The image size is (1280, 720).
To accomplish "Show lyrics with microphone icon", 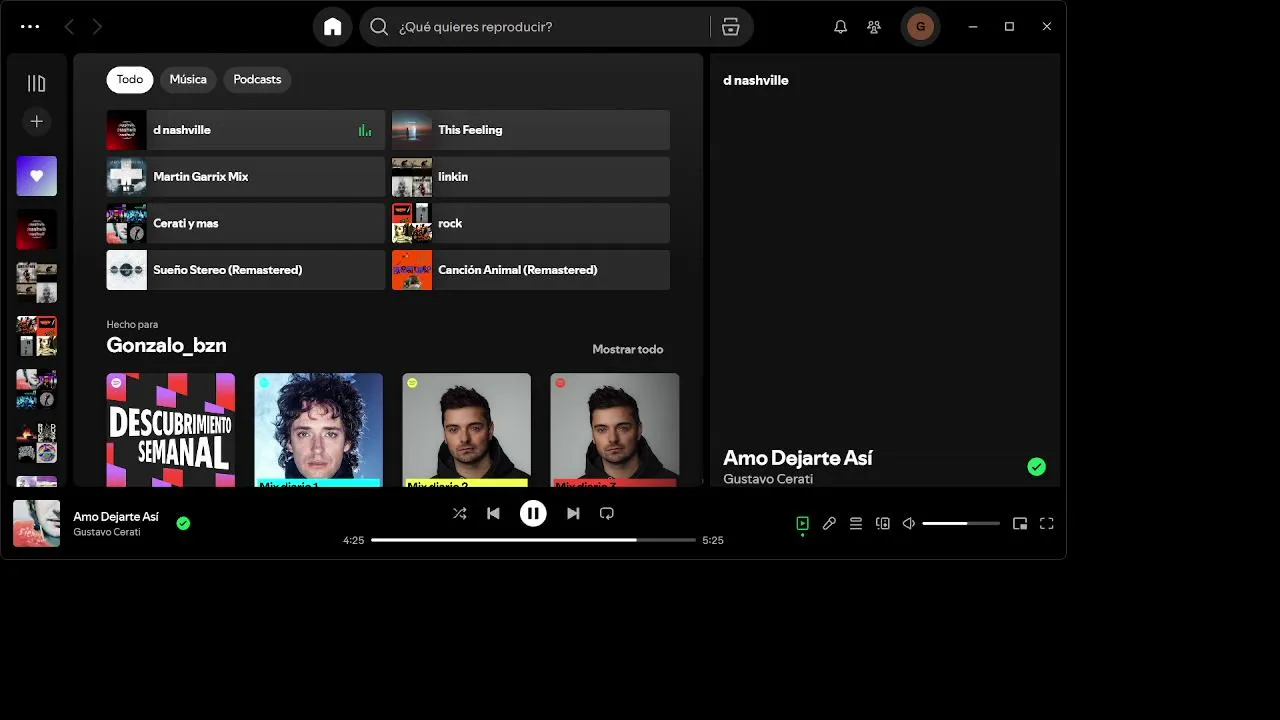I will click(x=829, y=523).
